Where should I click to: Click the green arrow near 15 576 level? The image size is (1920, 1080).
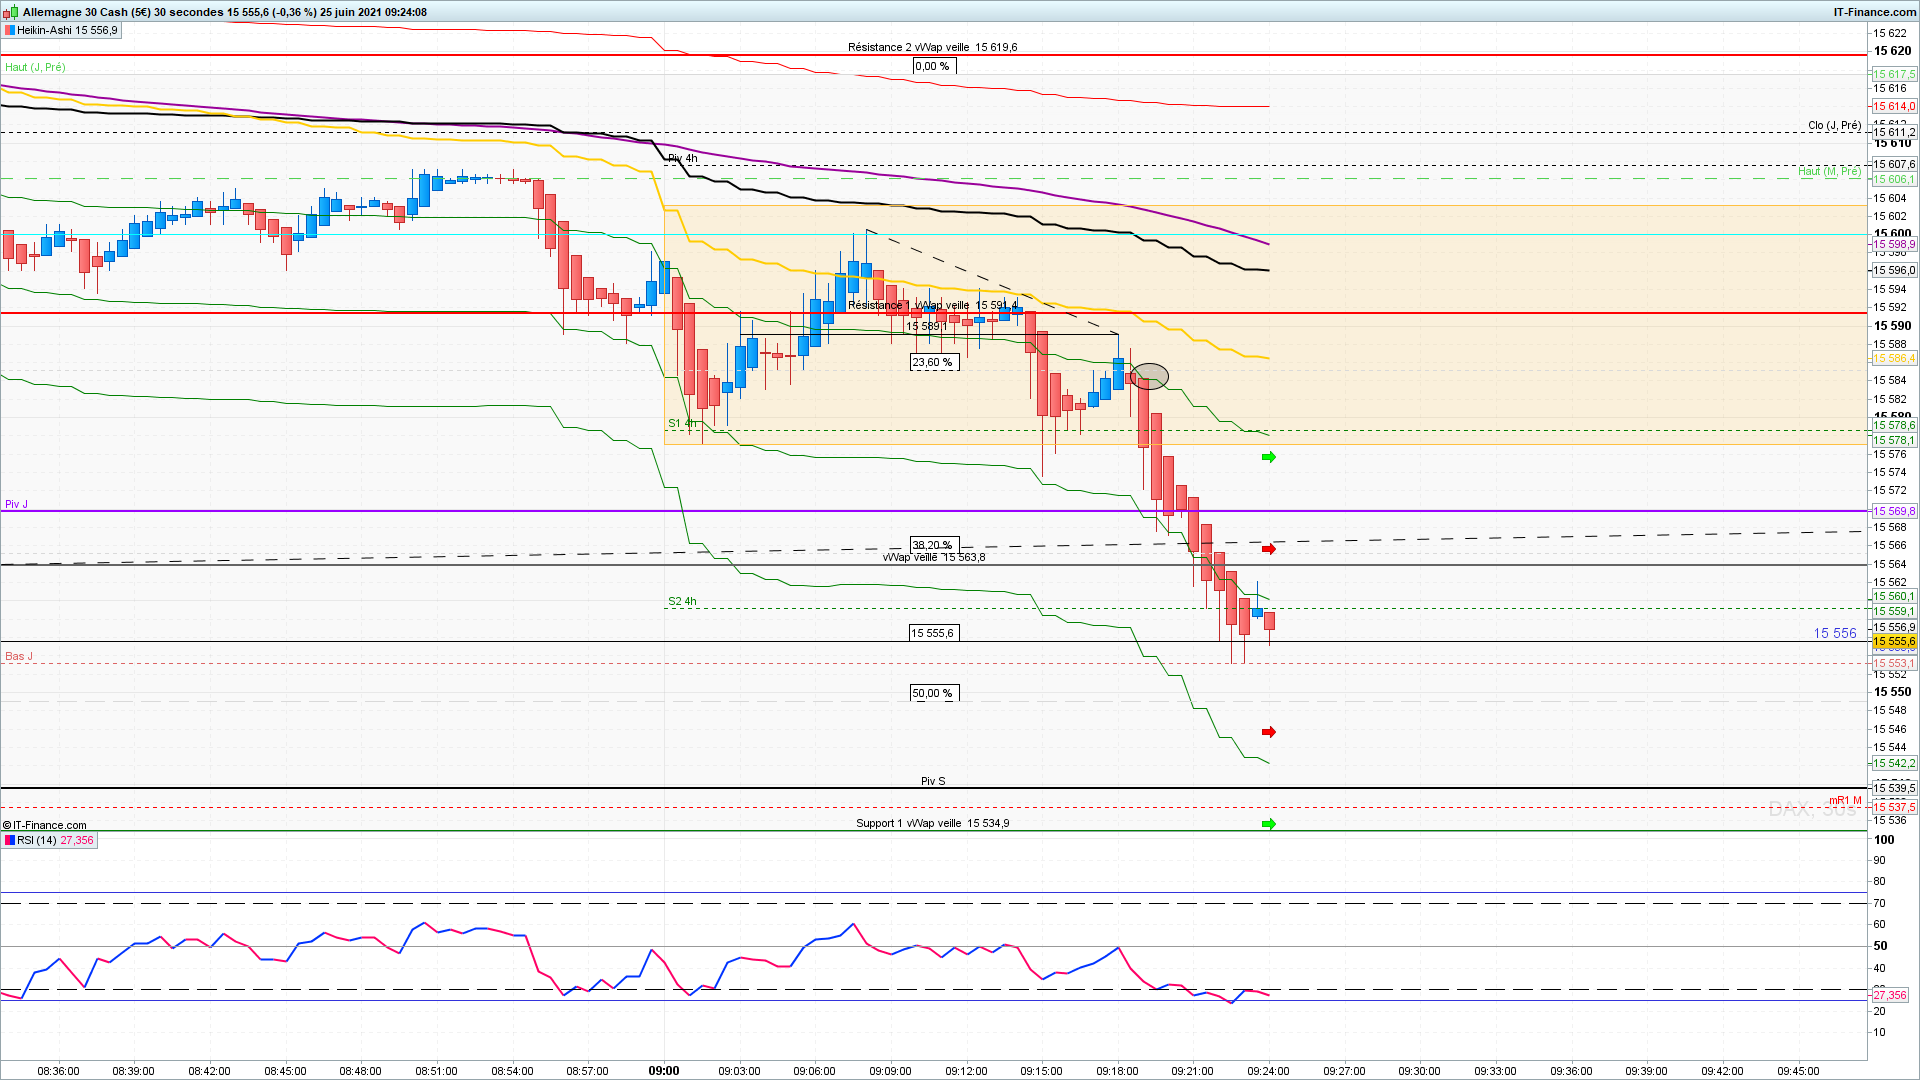click(1269, 457)
